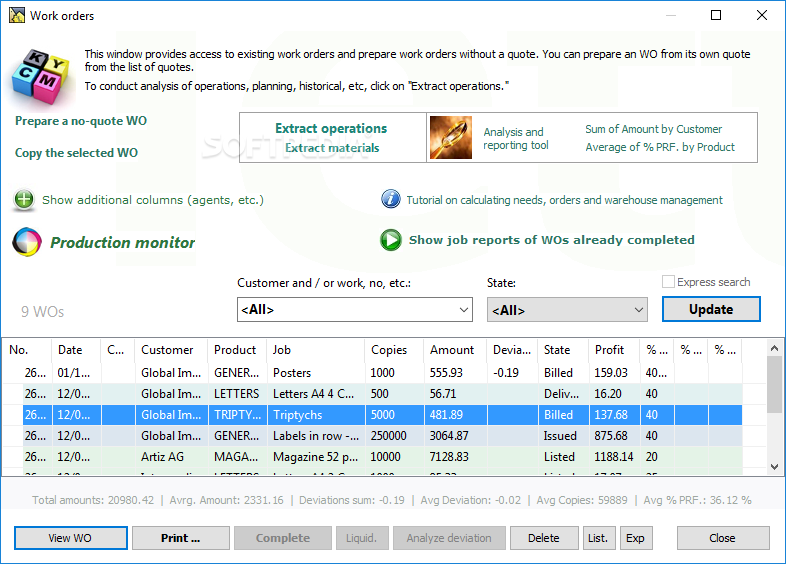Sort by the State column header
786x564 pixels.
coord(563,350)
